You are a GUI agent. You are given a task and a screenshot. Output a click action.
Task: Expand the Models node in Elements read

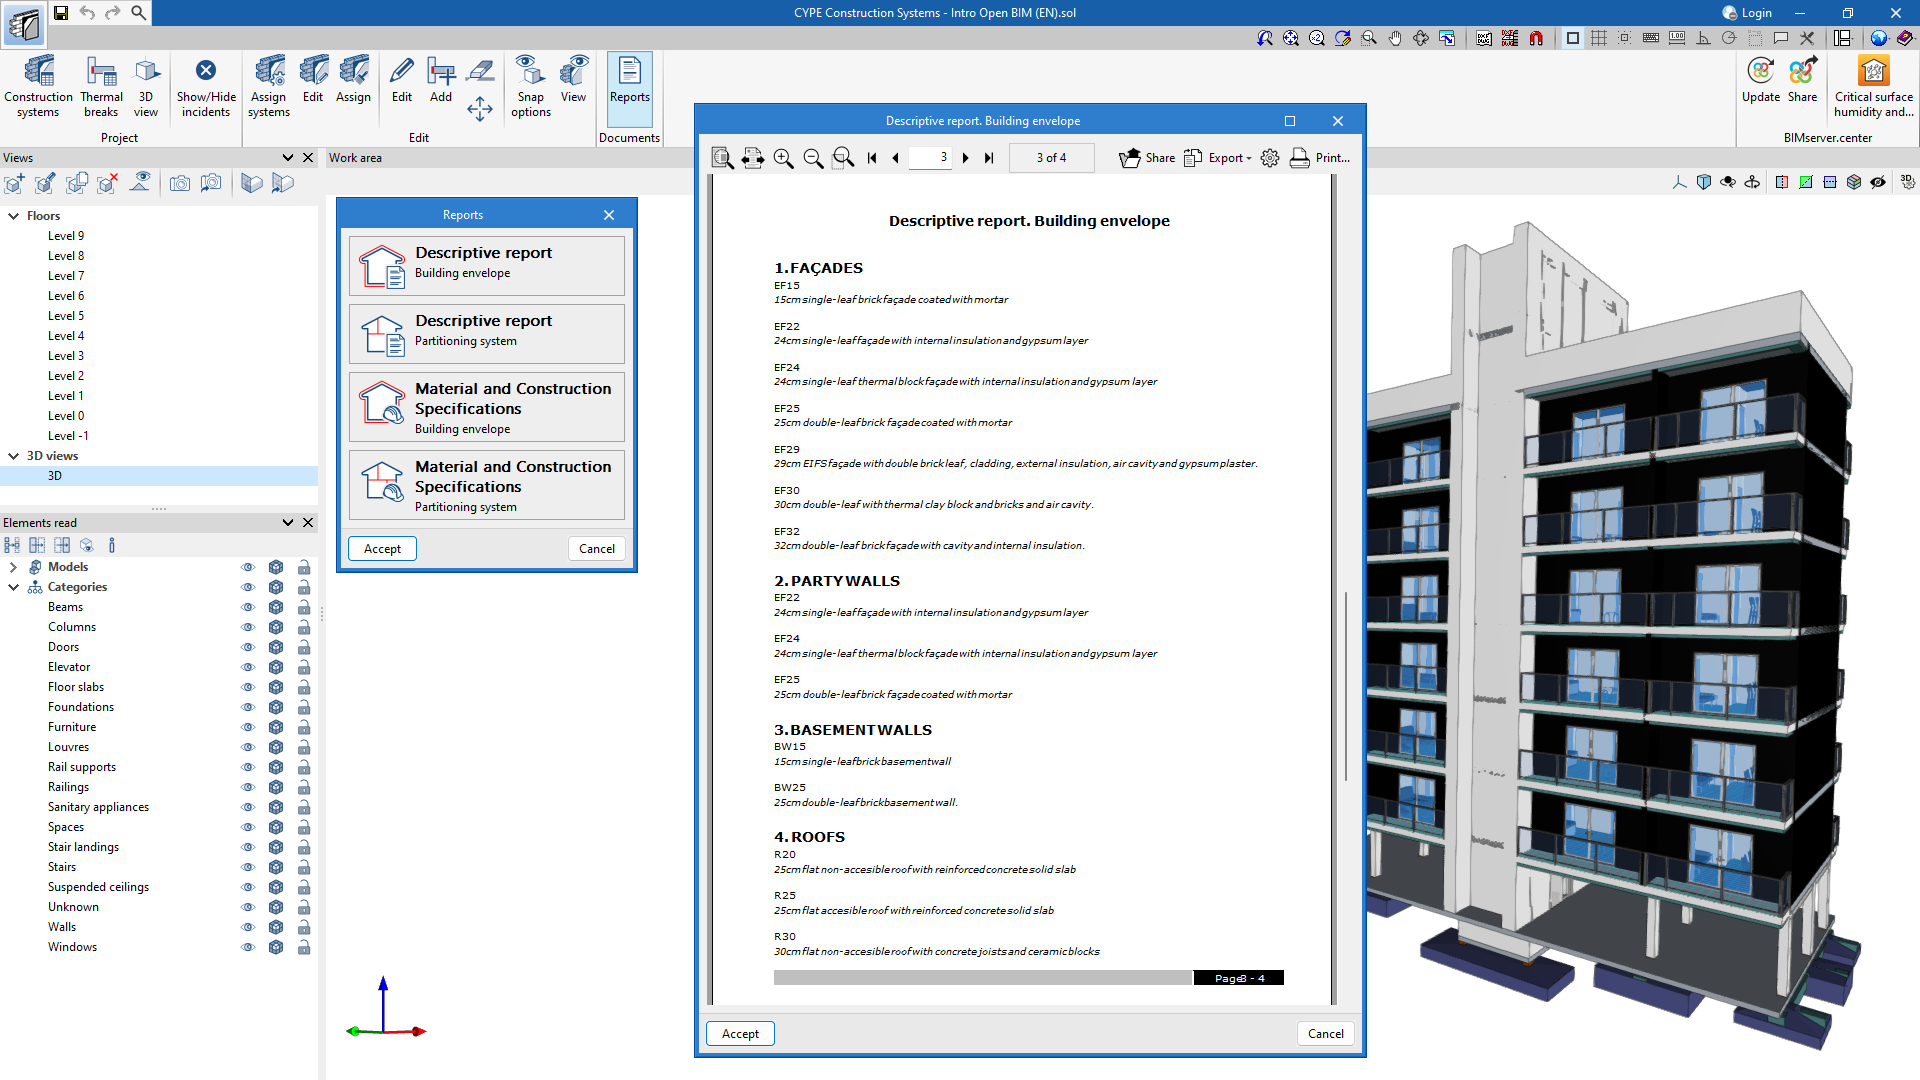(13, 566)
